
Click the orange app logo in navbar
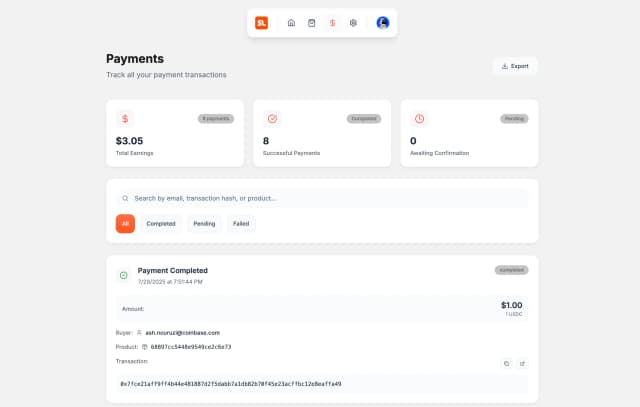click(261, 23)
